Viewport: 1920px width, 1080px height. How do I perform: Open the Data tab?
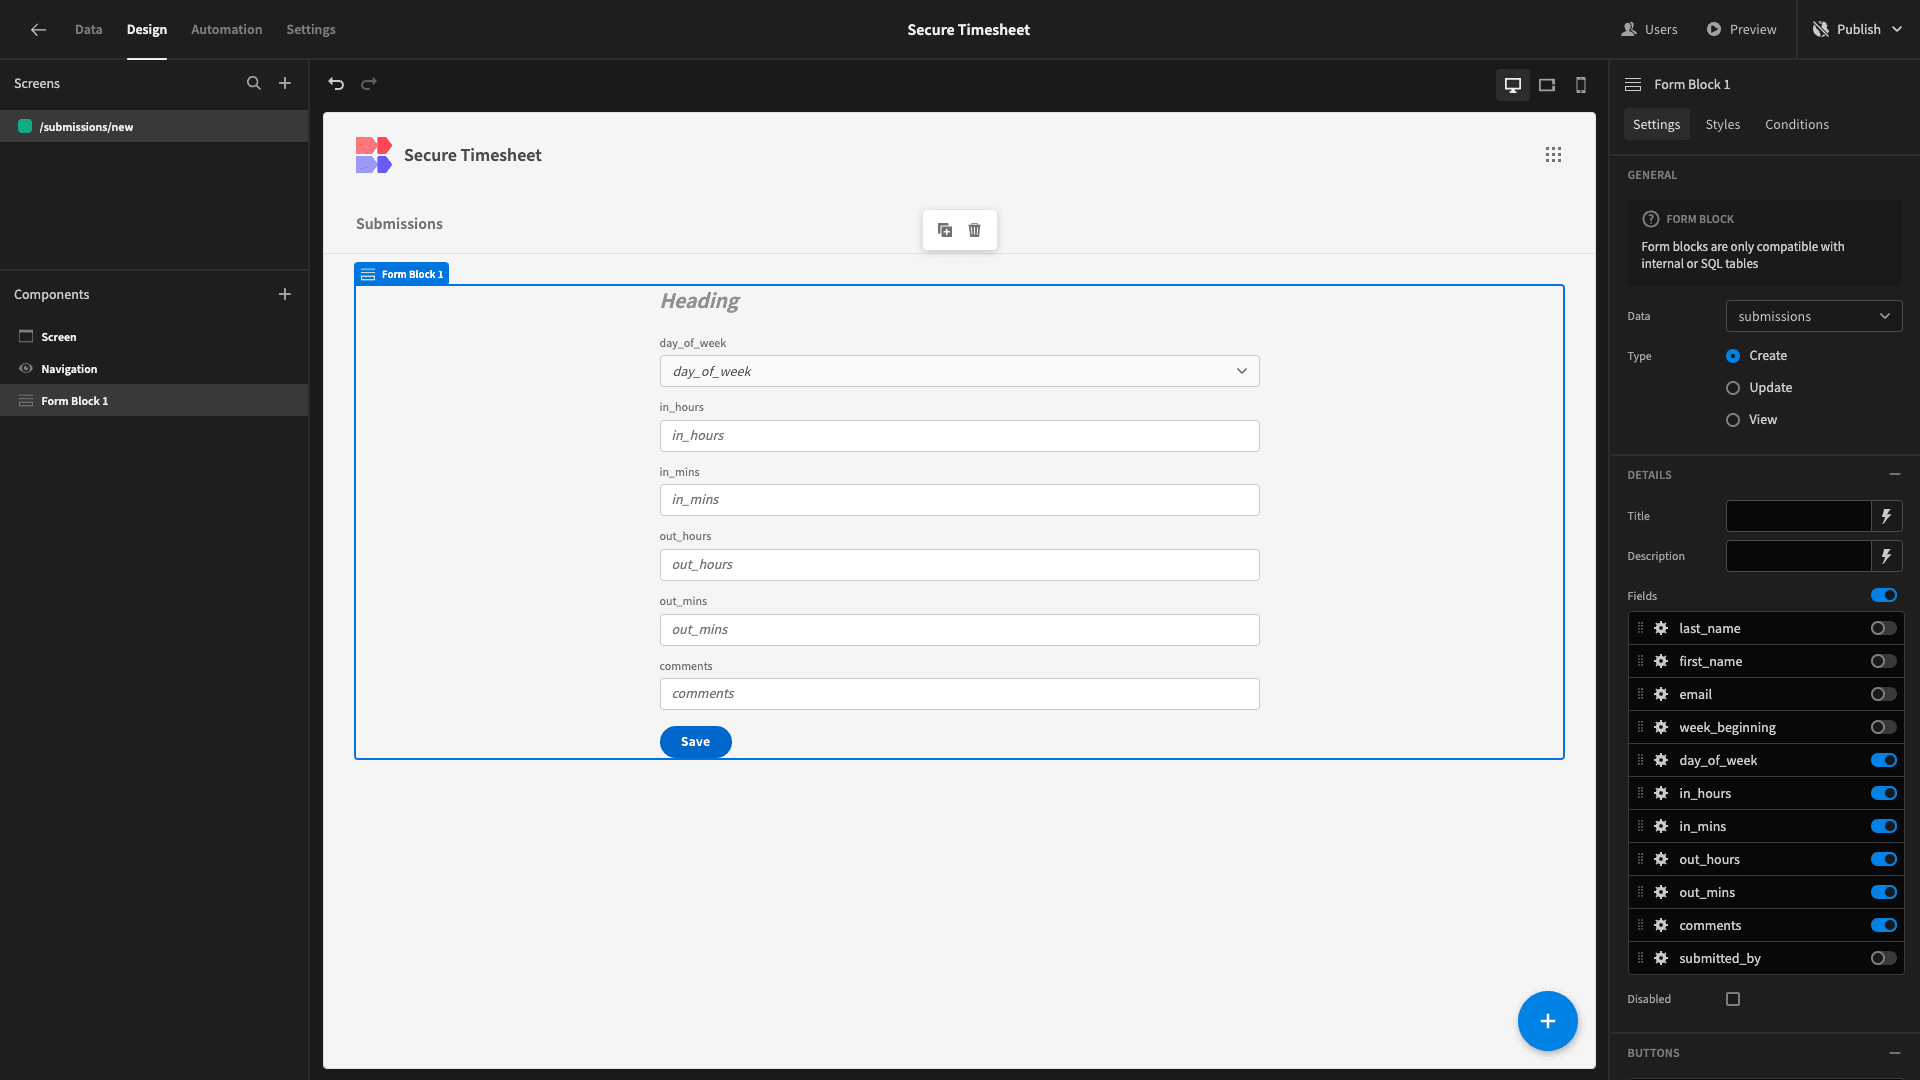pos(88,29)
